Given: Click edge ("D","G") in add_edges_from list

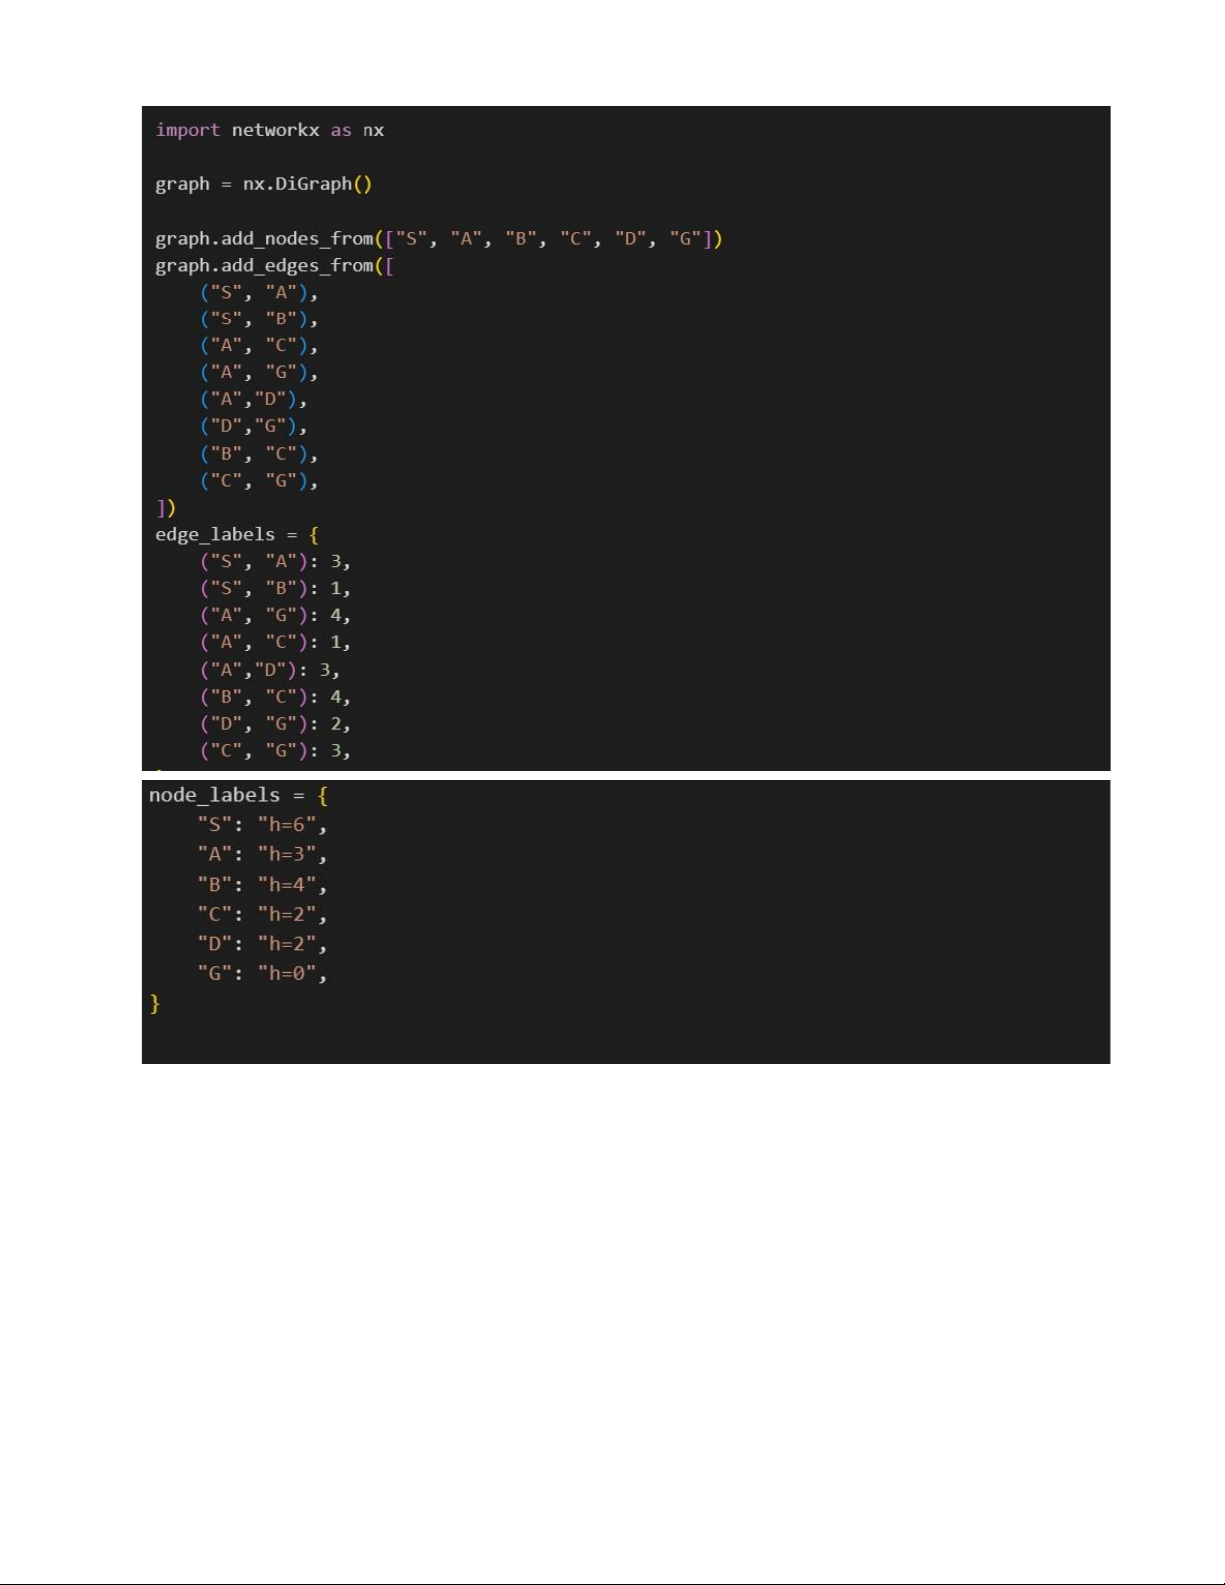Looking at the screenshot, I should pos(254,427).
